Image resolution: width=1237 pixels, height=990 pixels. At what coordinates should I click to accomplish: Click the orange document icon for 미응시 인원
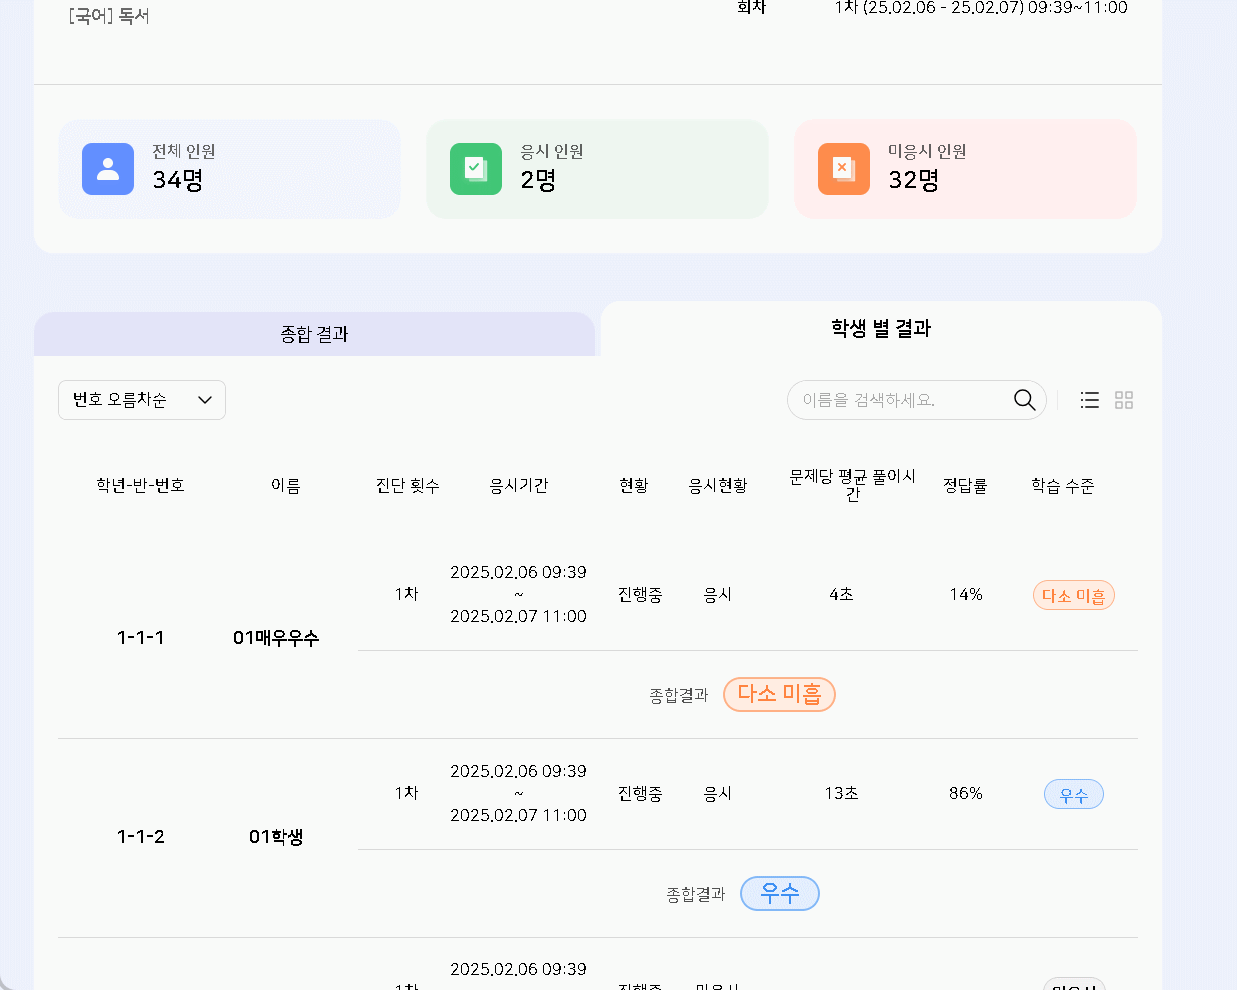(x=843, y=169)
